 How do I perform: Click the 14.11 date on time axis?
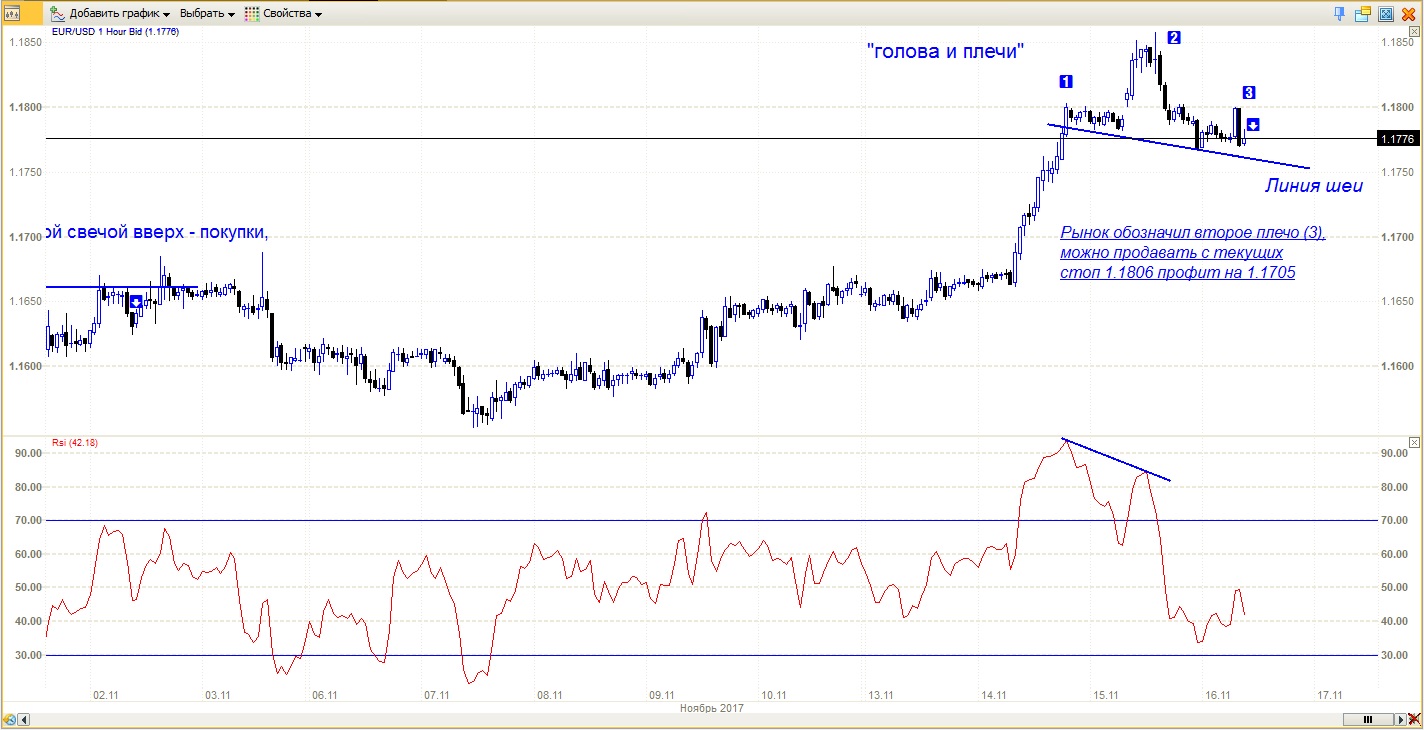pos(994,694)
